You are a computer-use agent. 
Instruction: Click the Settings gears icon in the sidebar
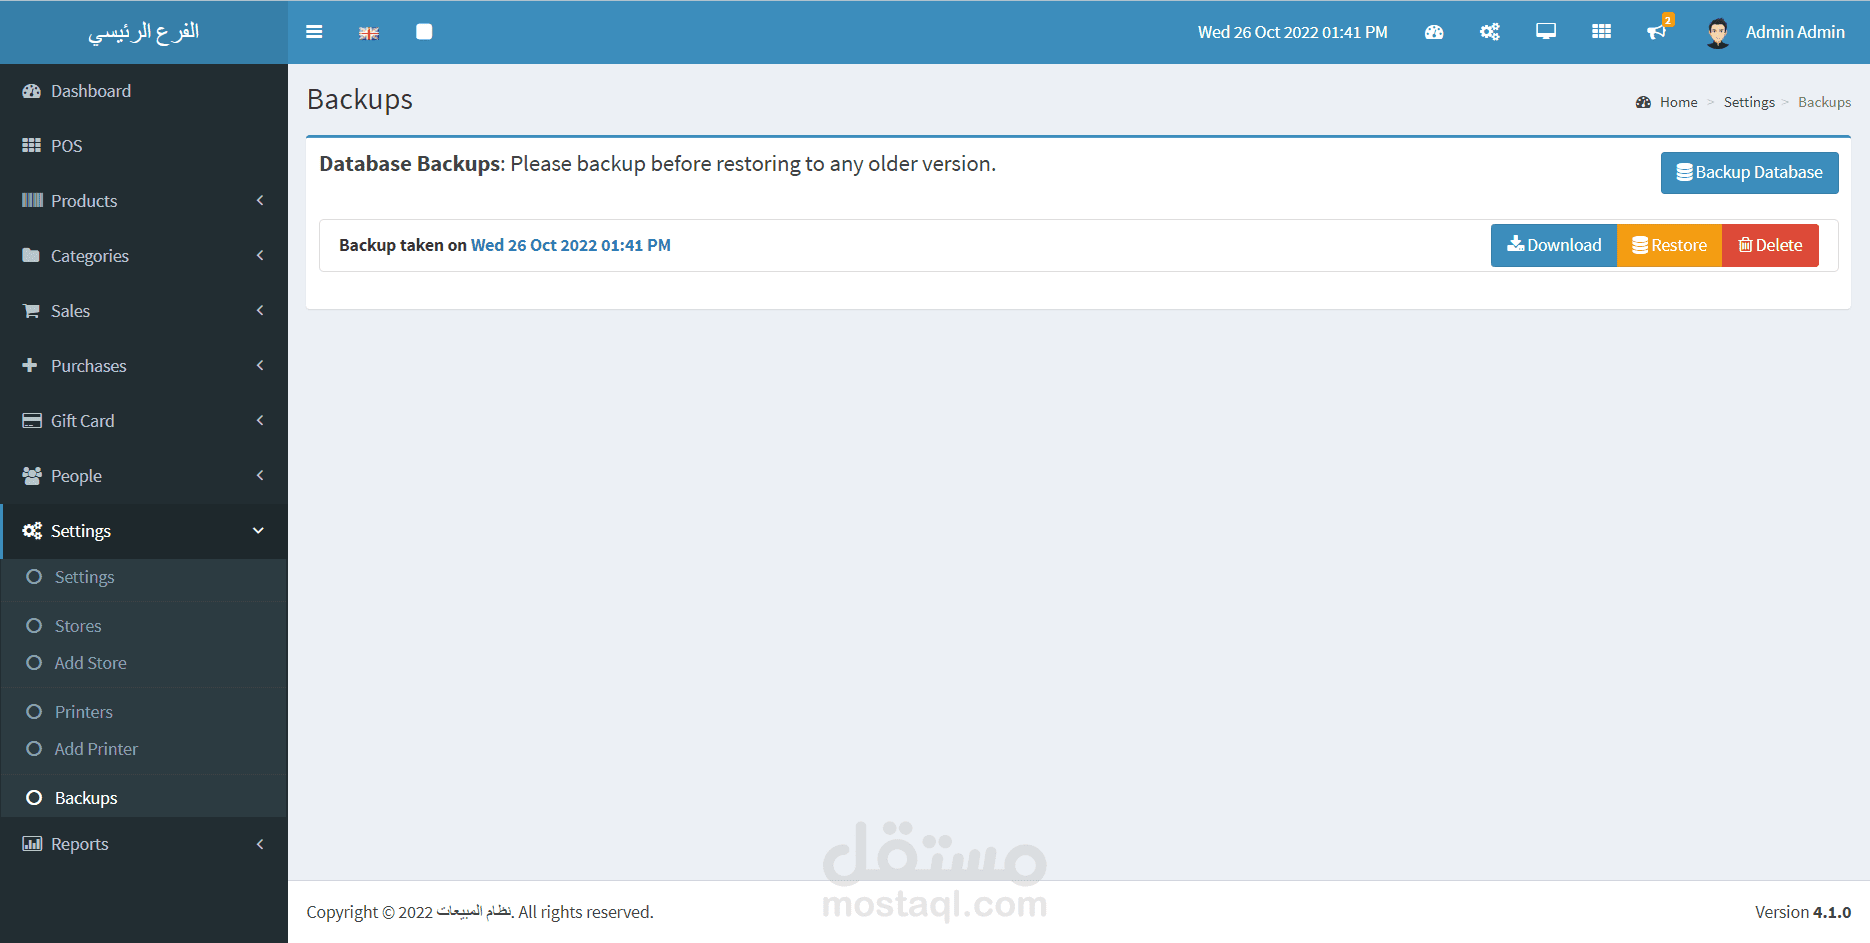(32, 531)
